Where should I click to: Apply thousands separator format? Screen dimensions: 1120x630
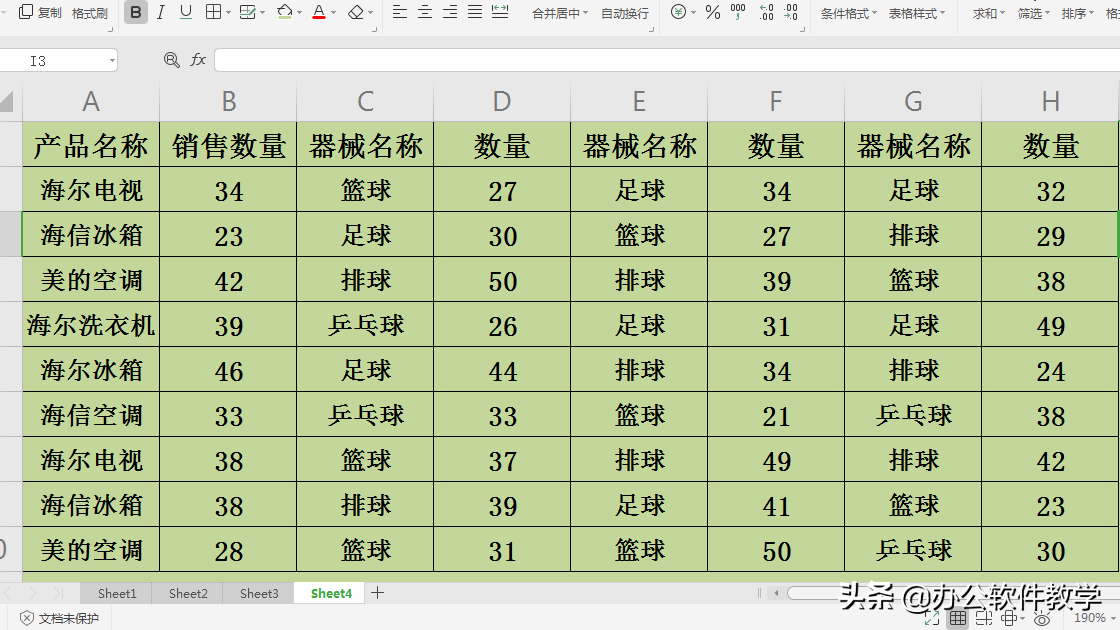click(x=738, y=11)
